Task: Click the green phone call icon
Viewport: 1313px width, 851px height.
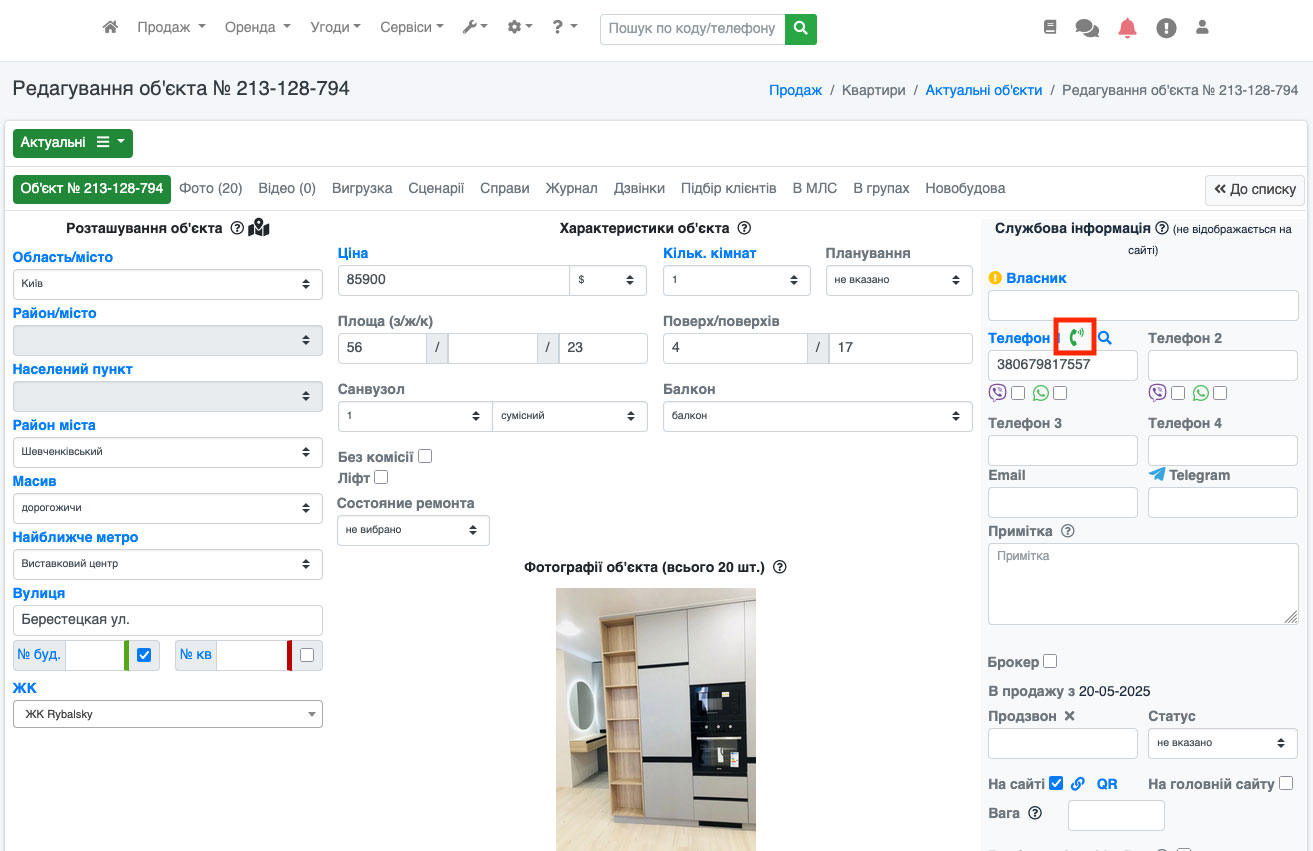Action: (1076, 338)
